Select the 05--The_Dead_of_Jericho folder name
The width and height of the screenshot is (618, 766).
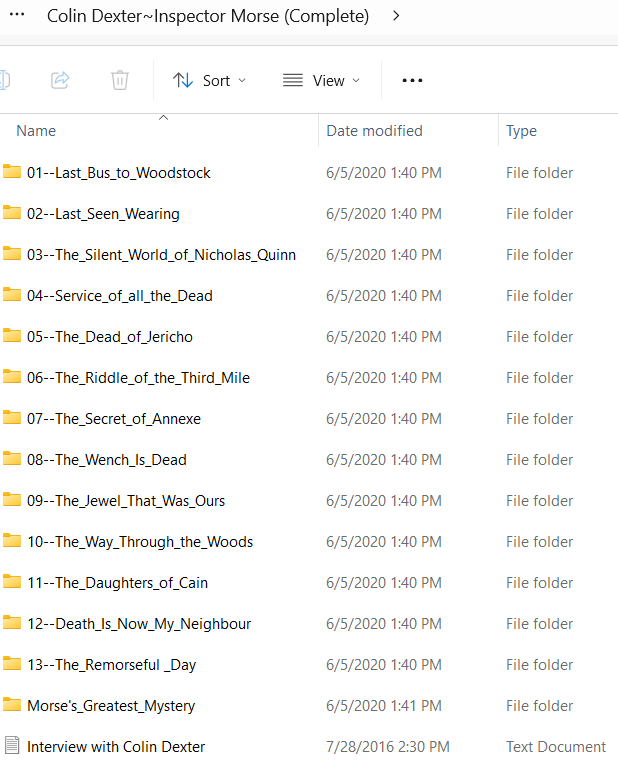coord(110,337)
